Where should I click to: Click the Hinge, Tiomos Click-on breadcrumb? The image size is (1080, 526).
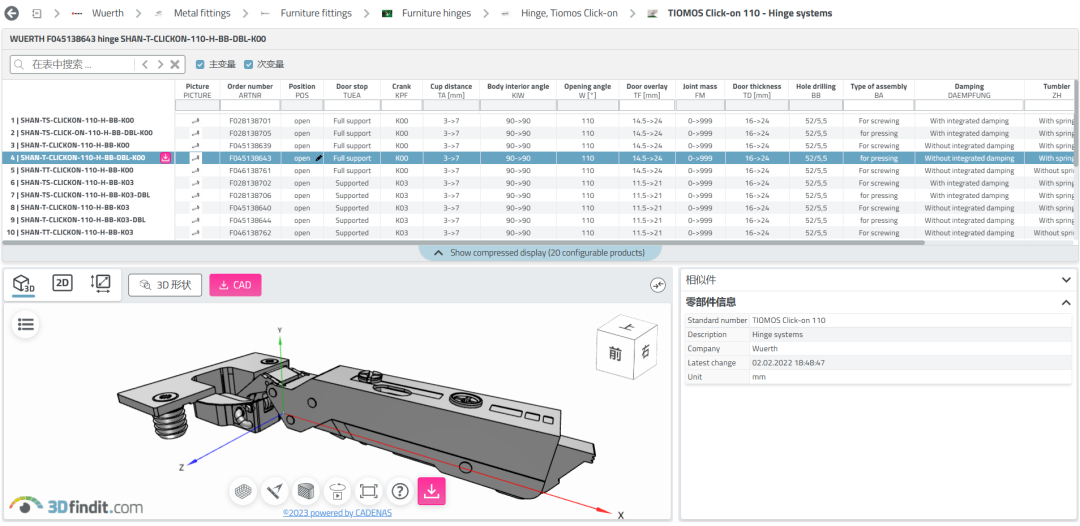pos(570,13)
